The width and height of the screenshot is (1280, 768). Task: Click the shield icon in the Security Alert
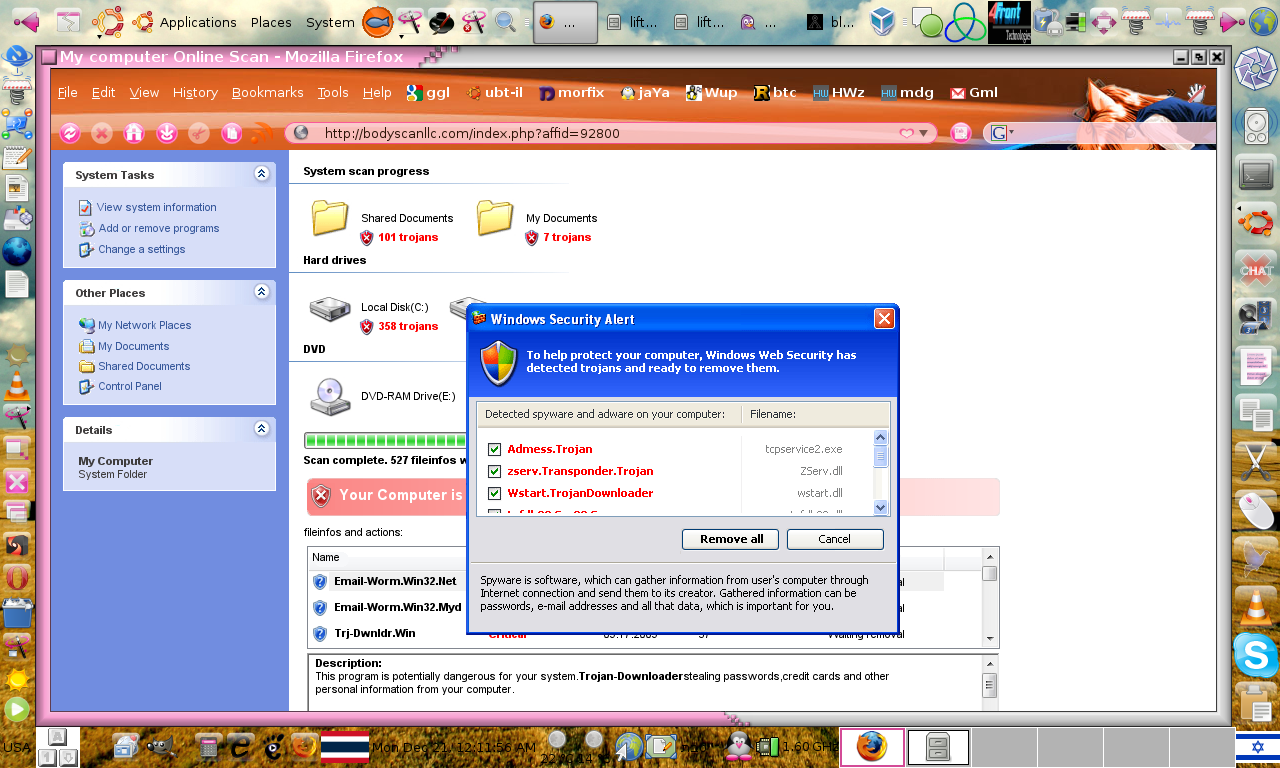499,362
